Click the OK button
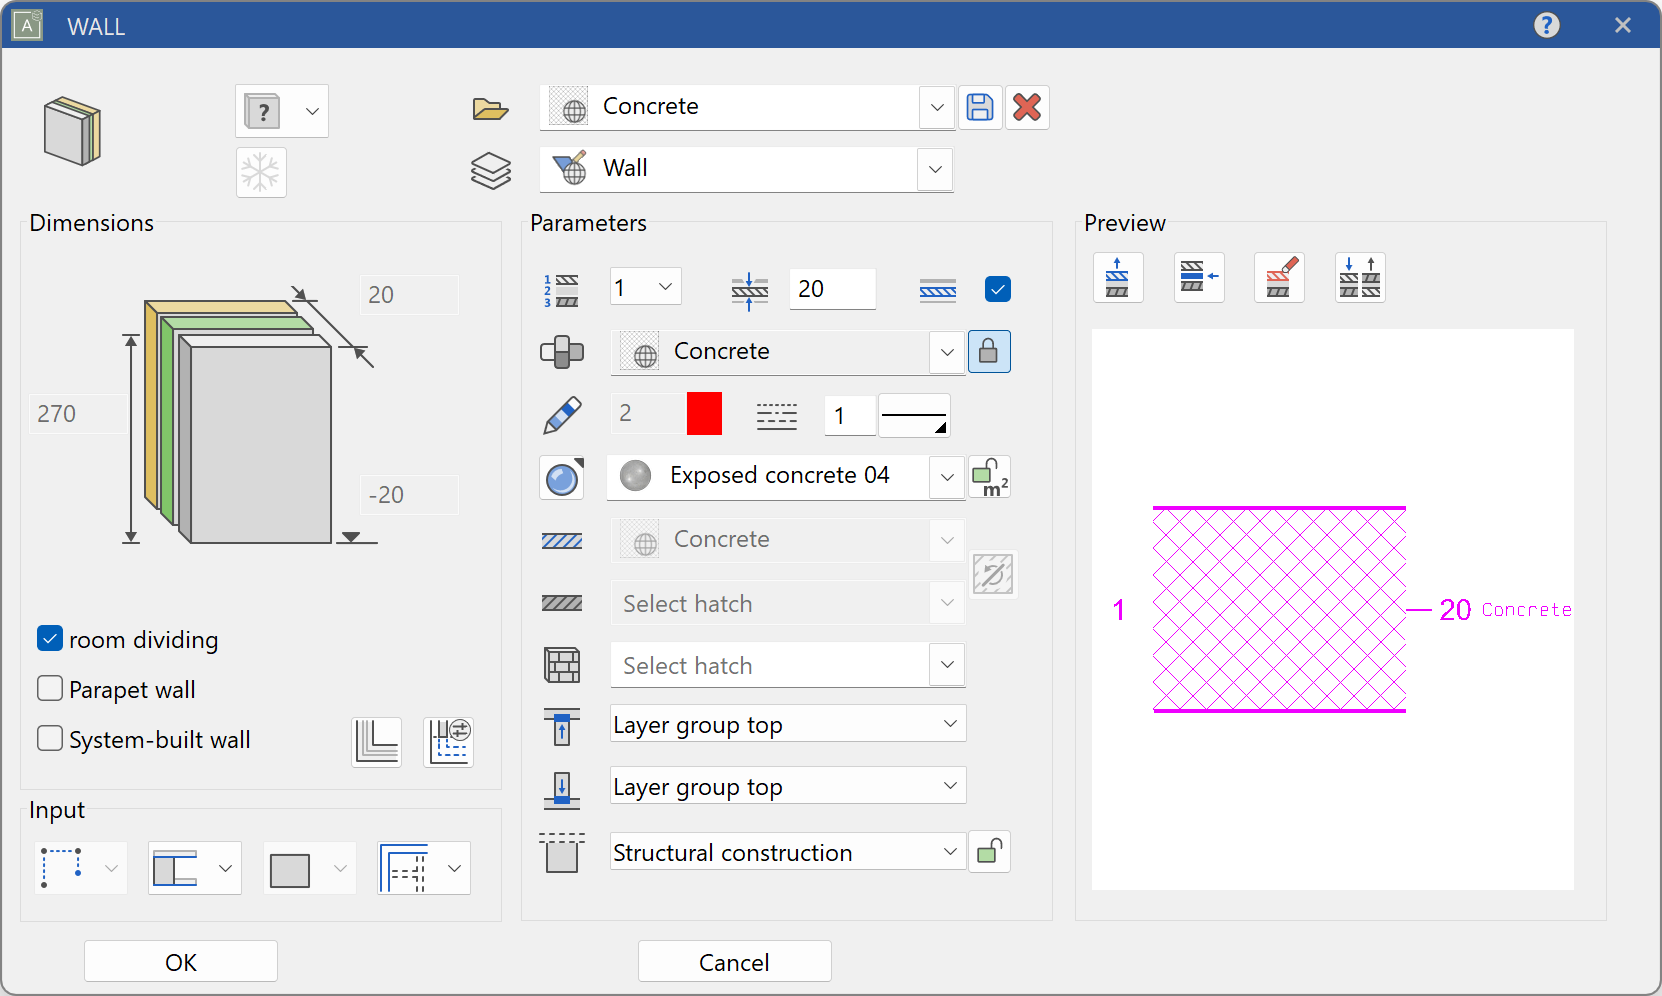This screenshot has width=1662, height=996. (x=181, y=962)
